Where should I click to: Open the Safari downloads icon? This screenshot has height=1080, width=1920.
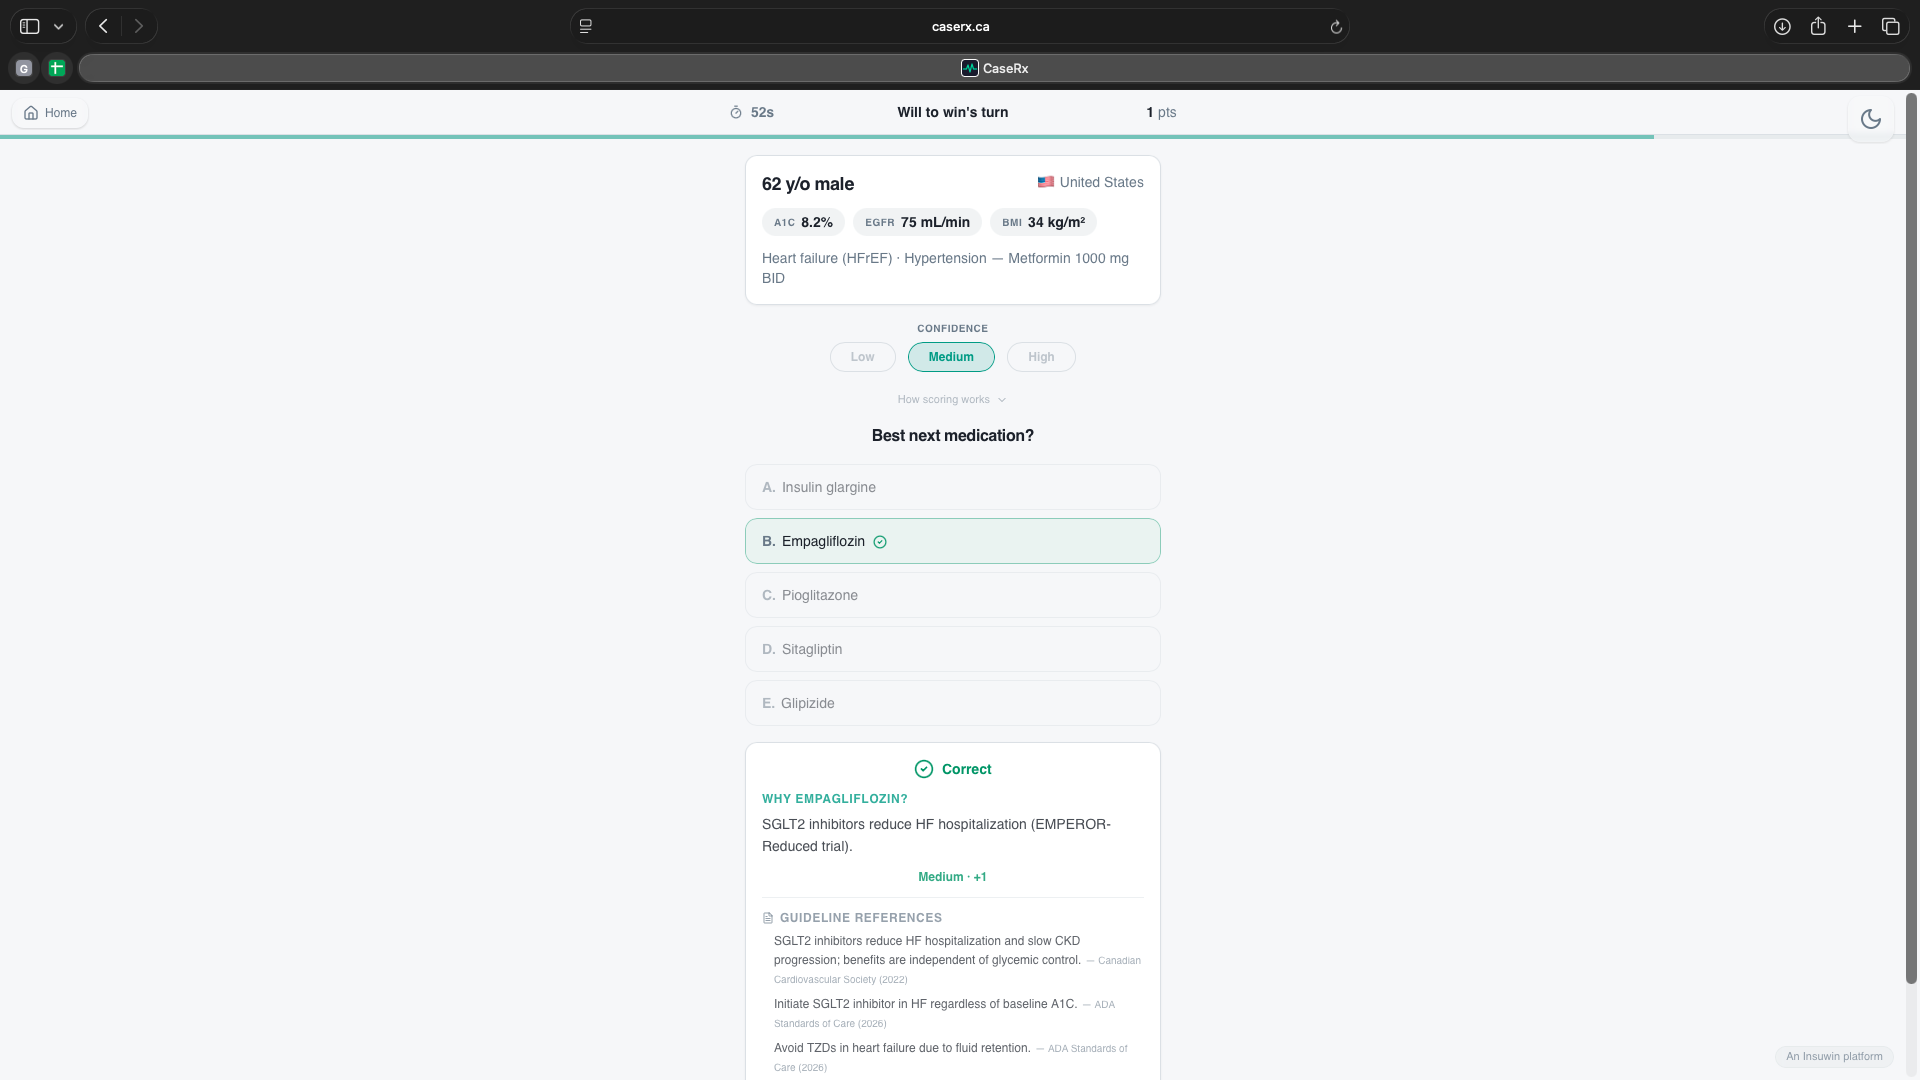coord(1782,27)
